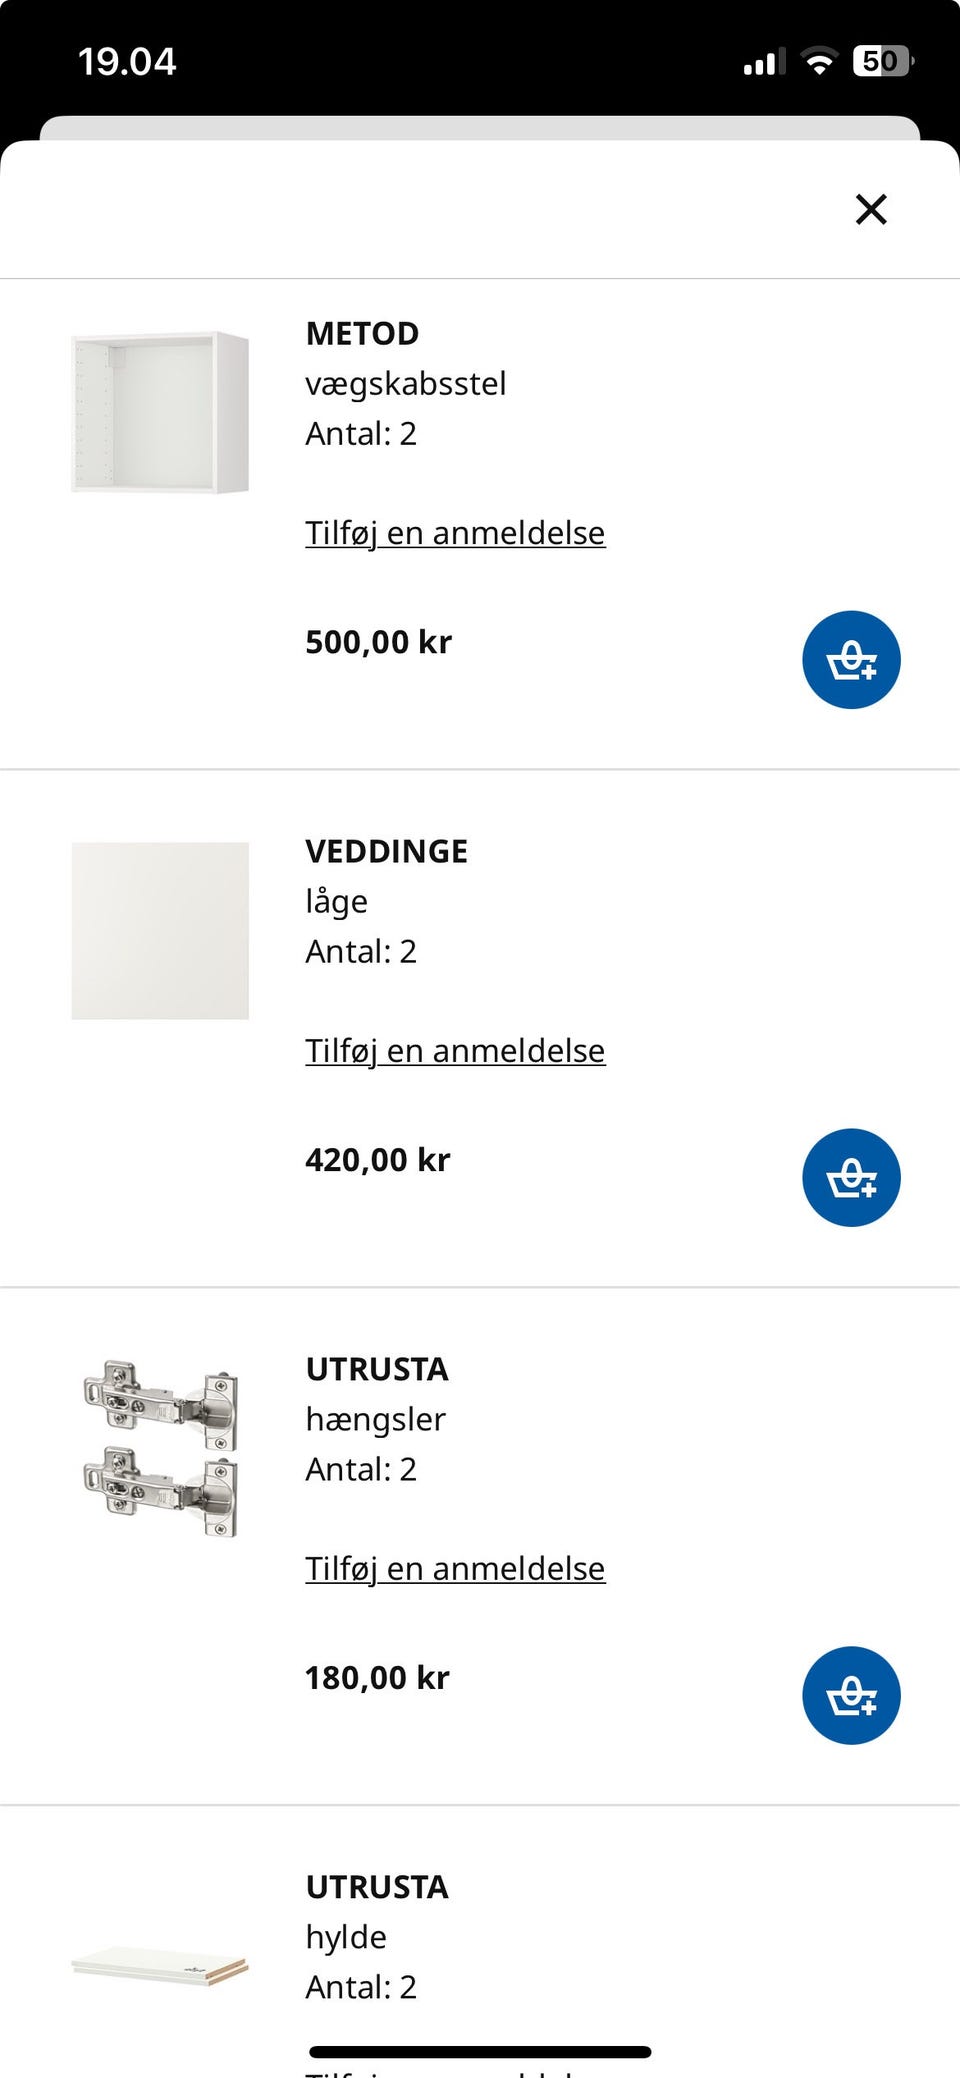Tap the 180,00 kr price

tap(377, 1678)
